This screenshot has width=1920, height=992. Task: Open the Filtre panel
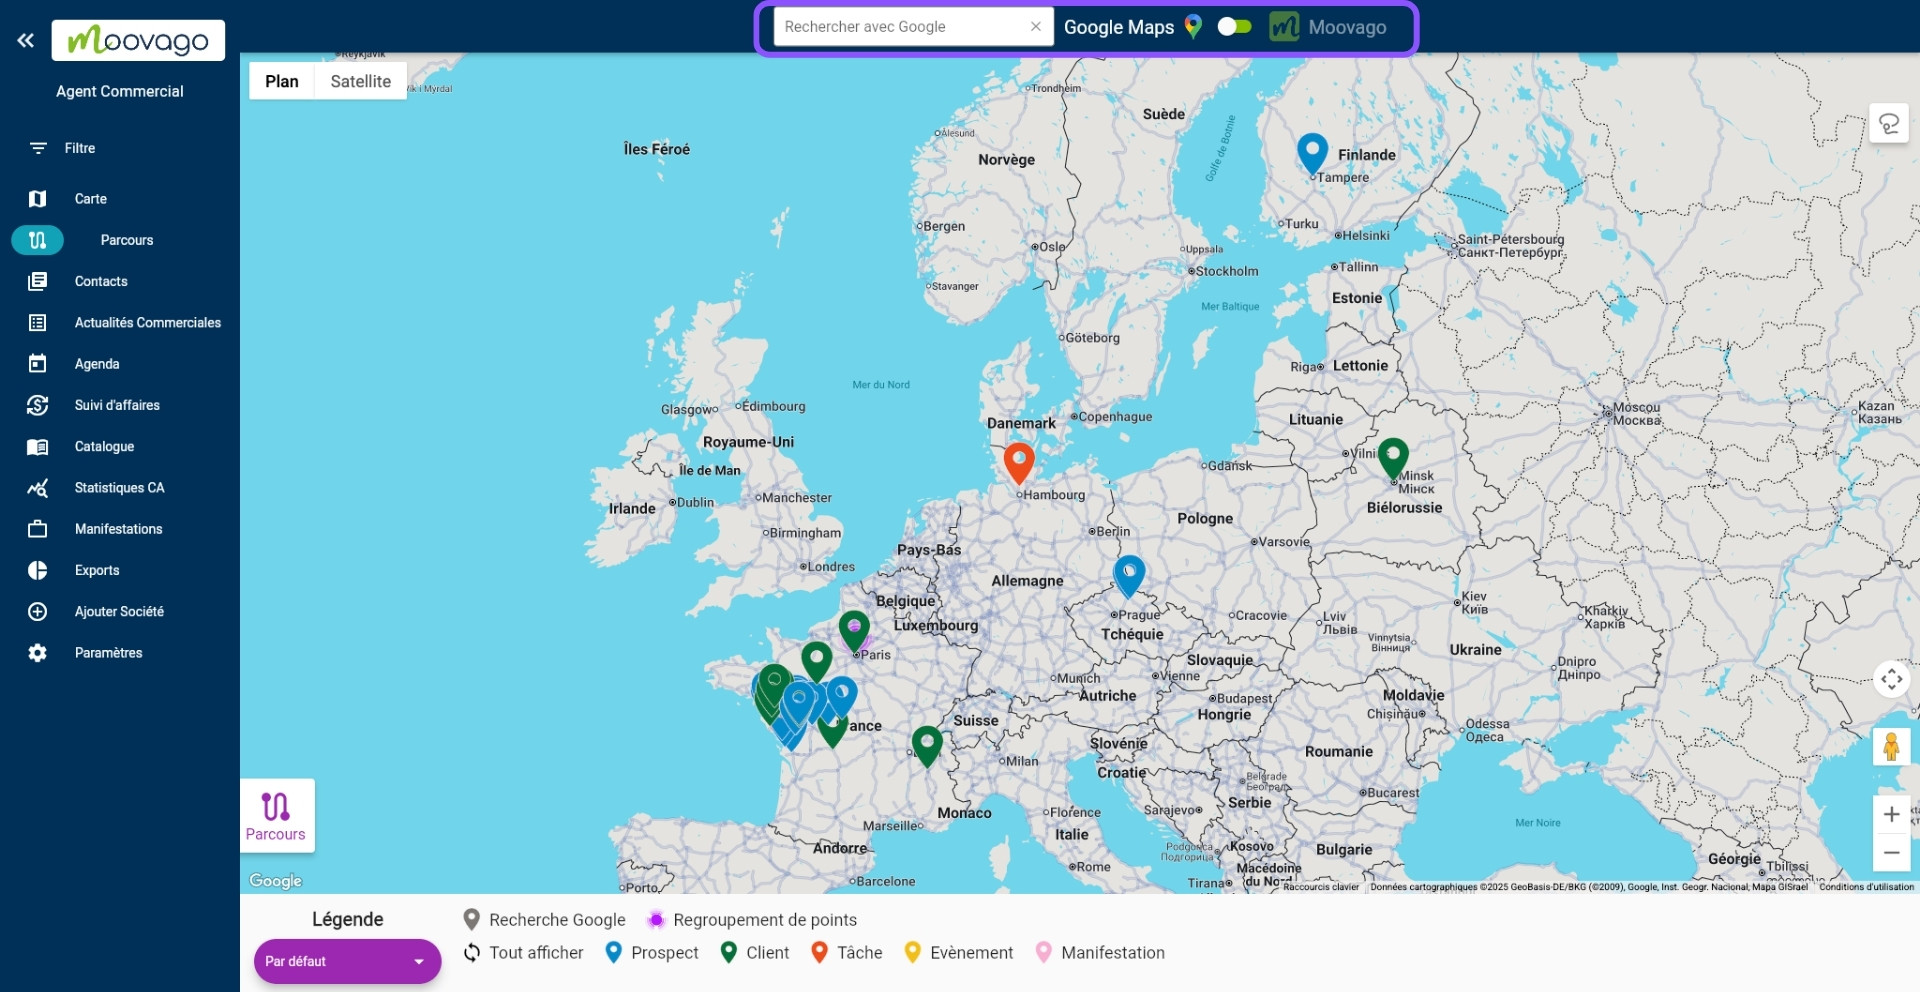[x=79, y=147]
